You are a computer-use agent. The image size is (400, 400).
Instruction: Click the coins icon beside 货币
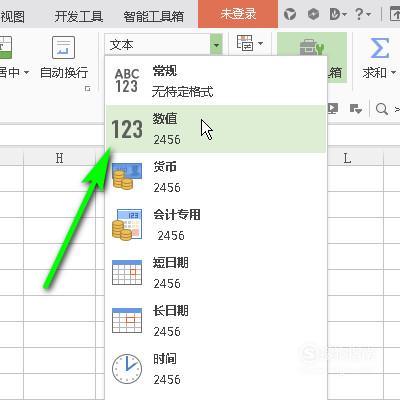click(x=126, y=176)
